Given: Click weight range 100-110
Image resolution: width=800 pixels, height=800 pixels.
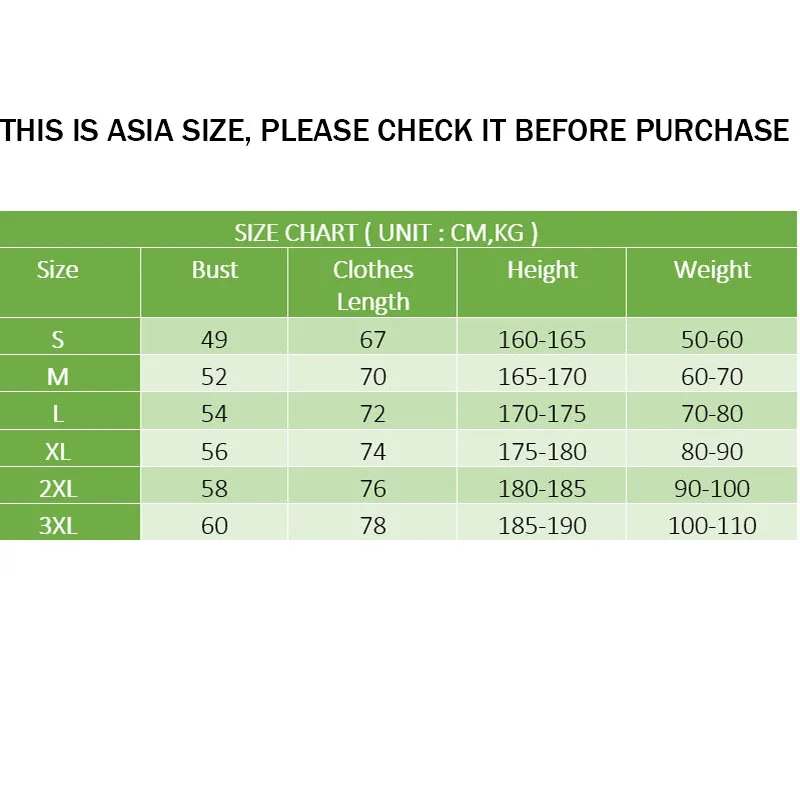Looking at the screenshot, I should coord(712,526).
